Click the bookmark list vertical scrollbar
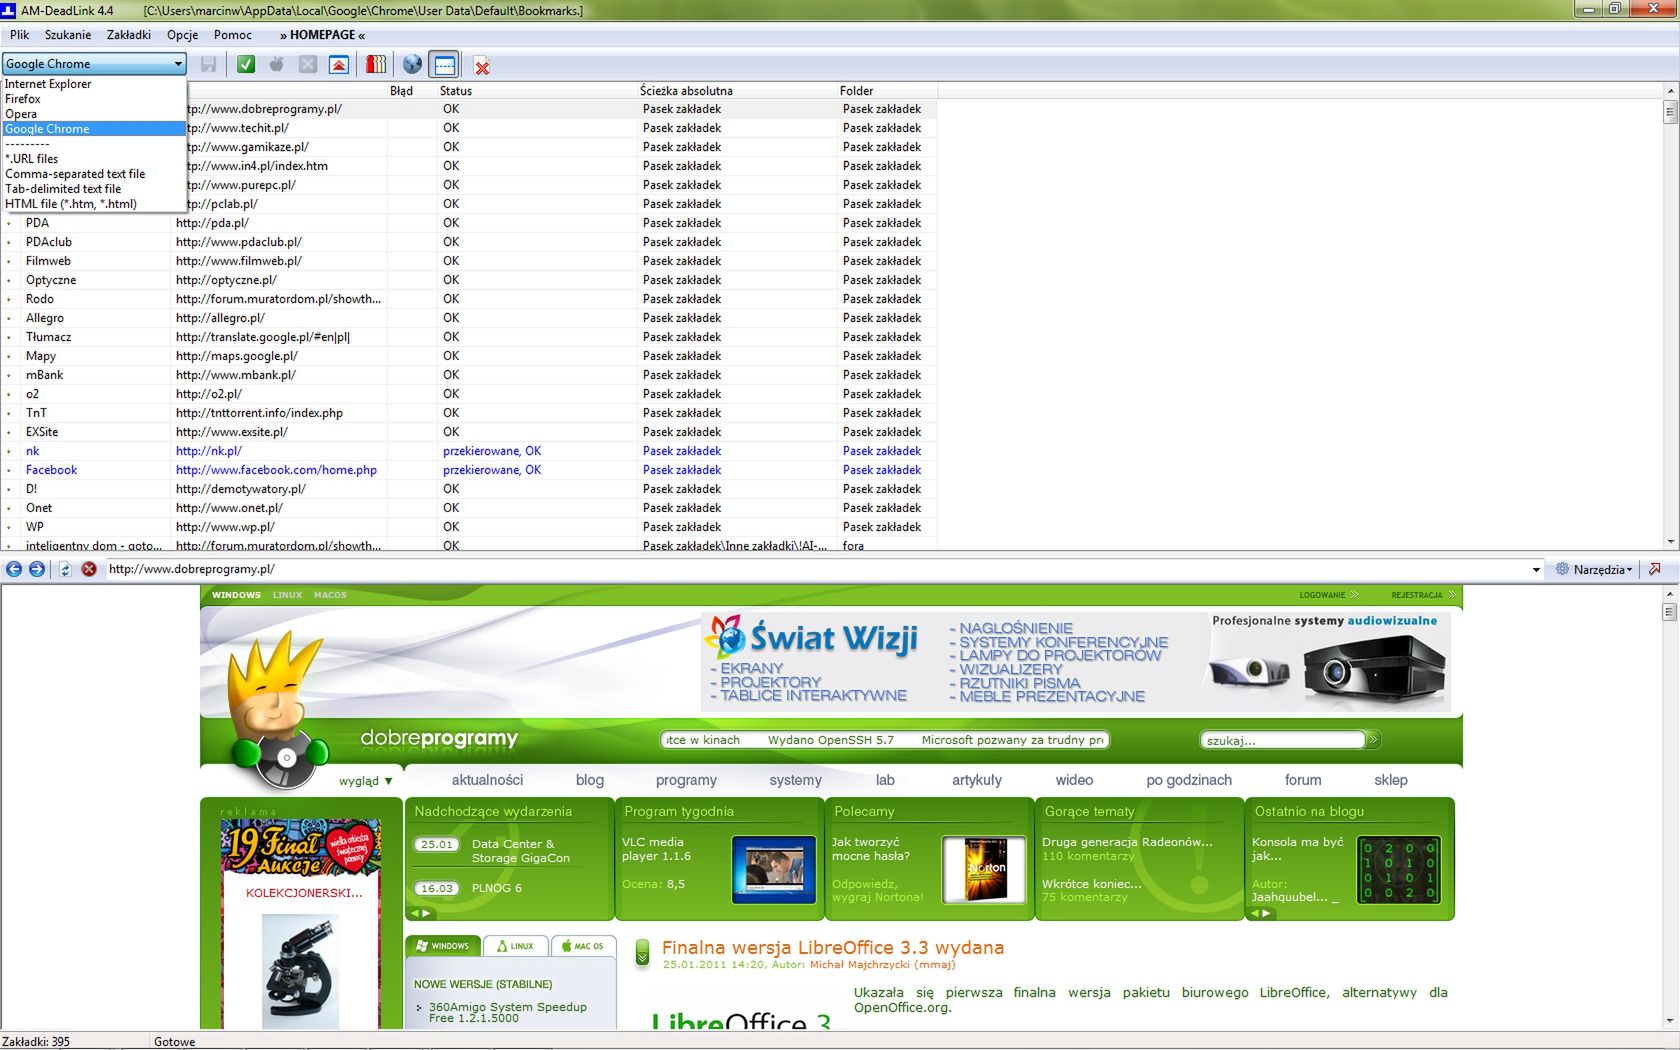 (1670, 316)
